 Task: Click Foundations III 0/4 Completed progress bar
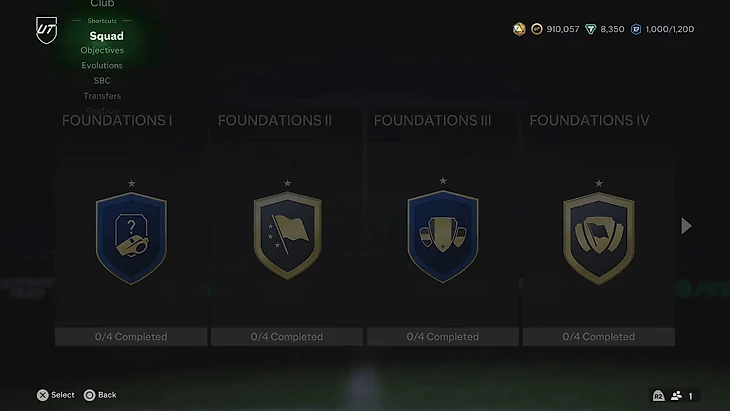443,337
